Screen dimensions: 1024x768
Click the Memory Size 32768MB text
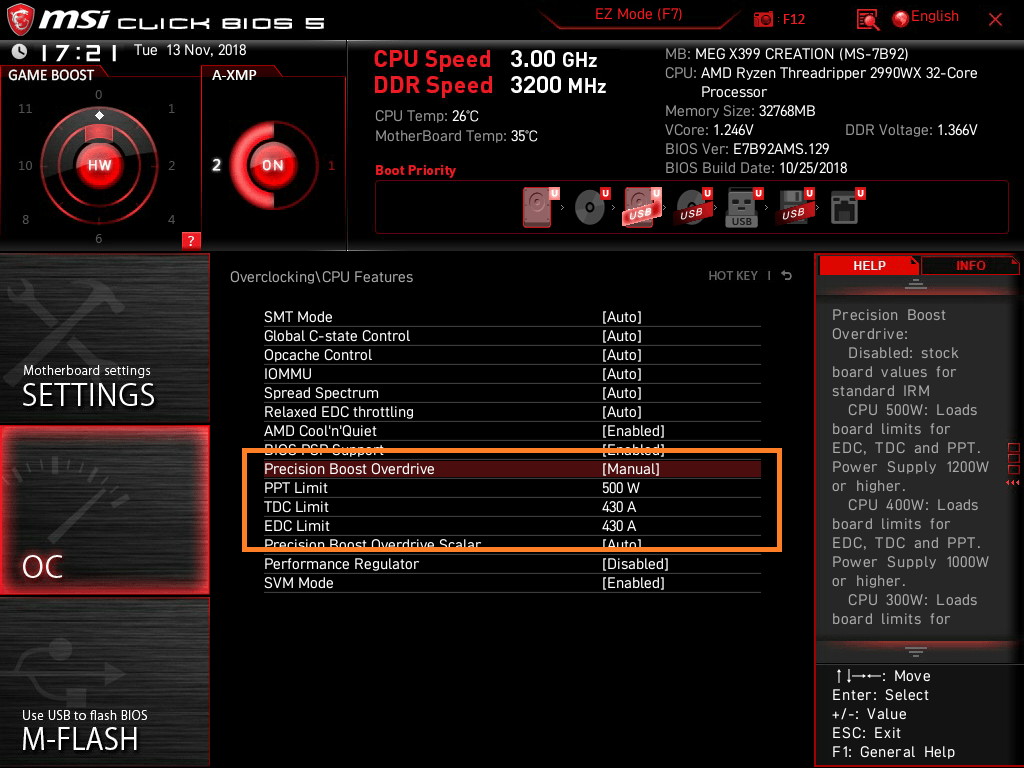pos(740,111)
